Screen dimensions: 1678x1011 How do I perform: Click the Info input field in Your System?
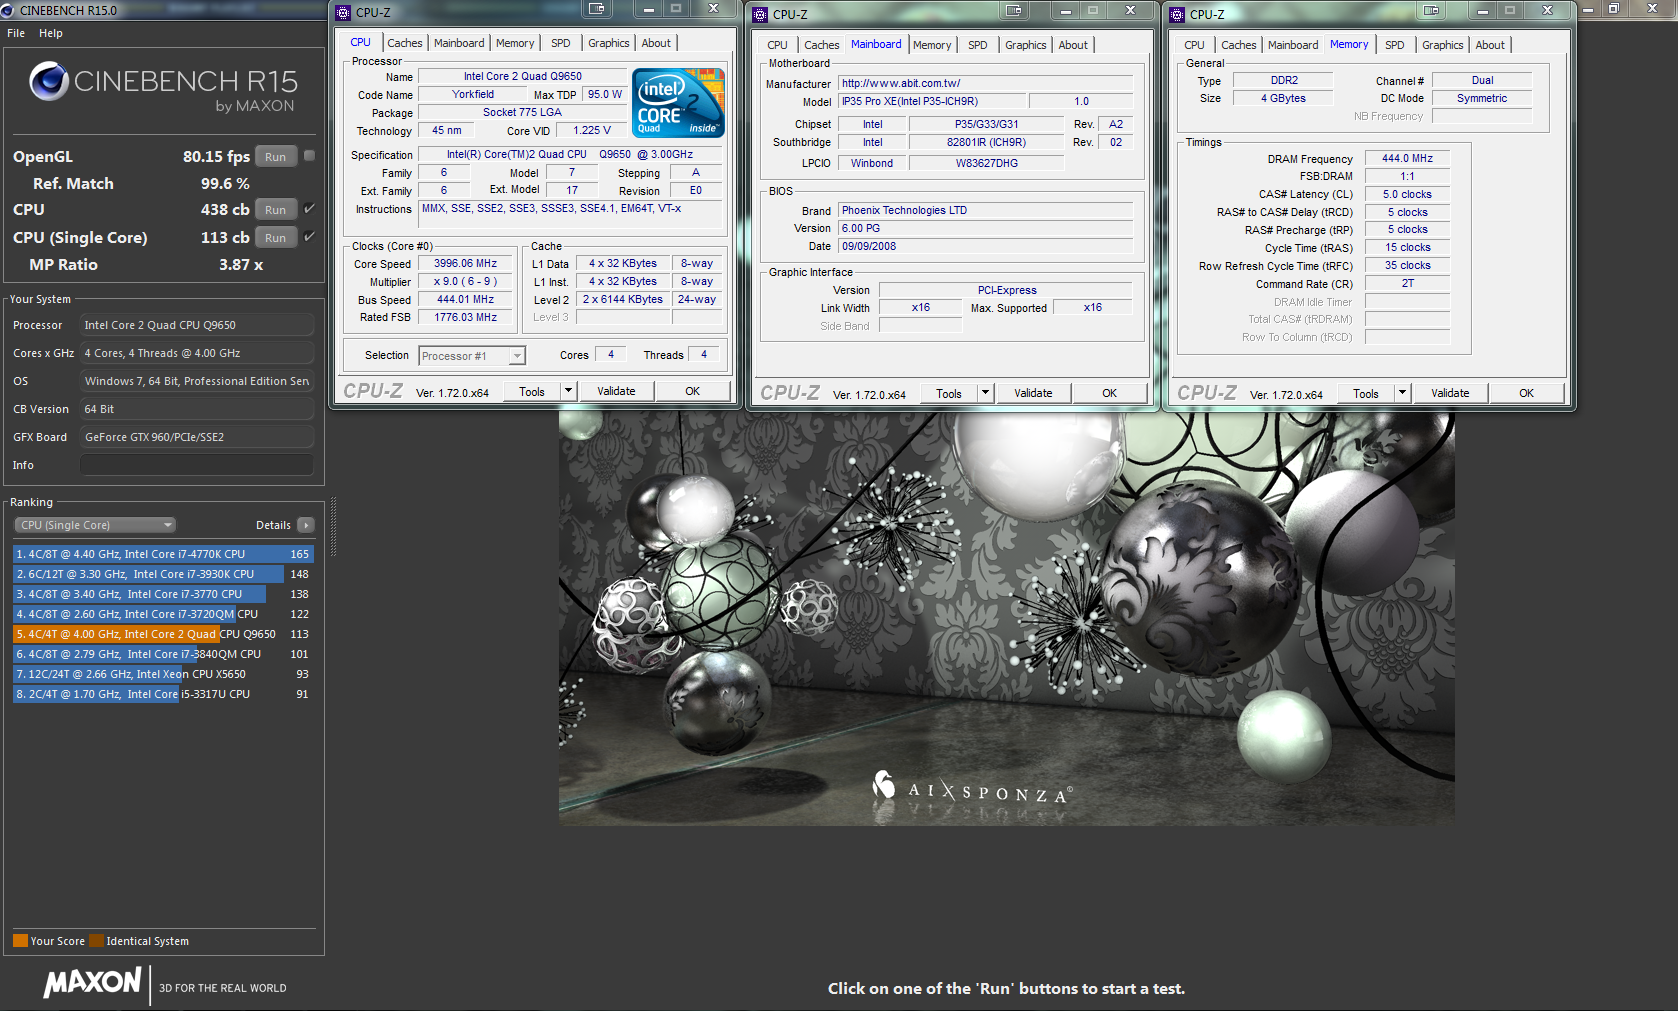[197, 465]
